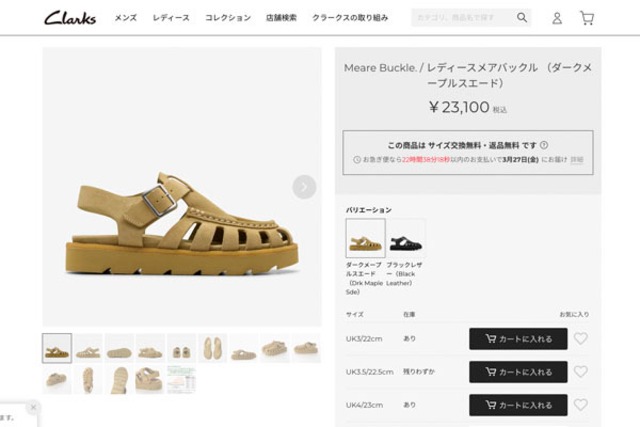The width and height of the screenshot is (640, 427).
Task: Toggle favorite heart for UK4/23cm
Action: [581, 405]
